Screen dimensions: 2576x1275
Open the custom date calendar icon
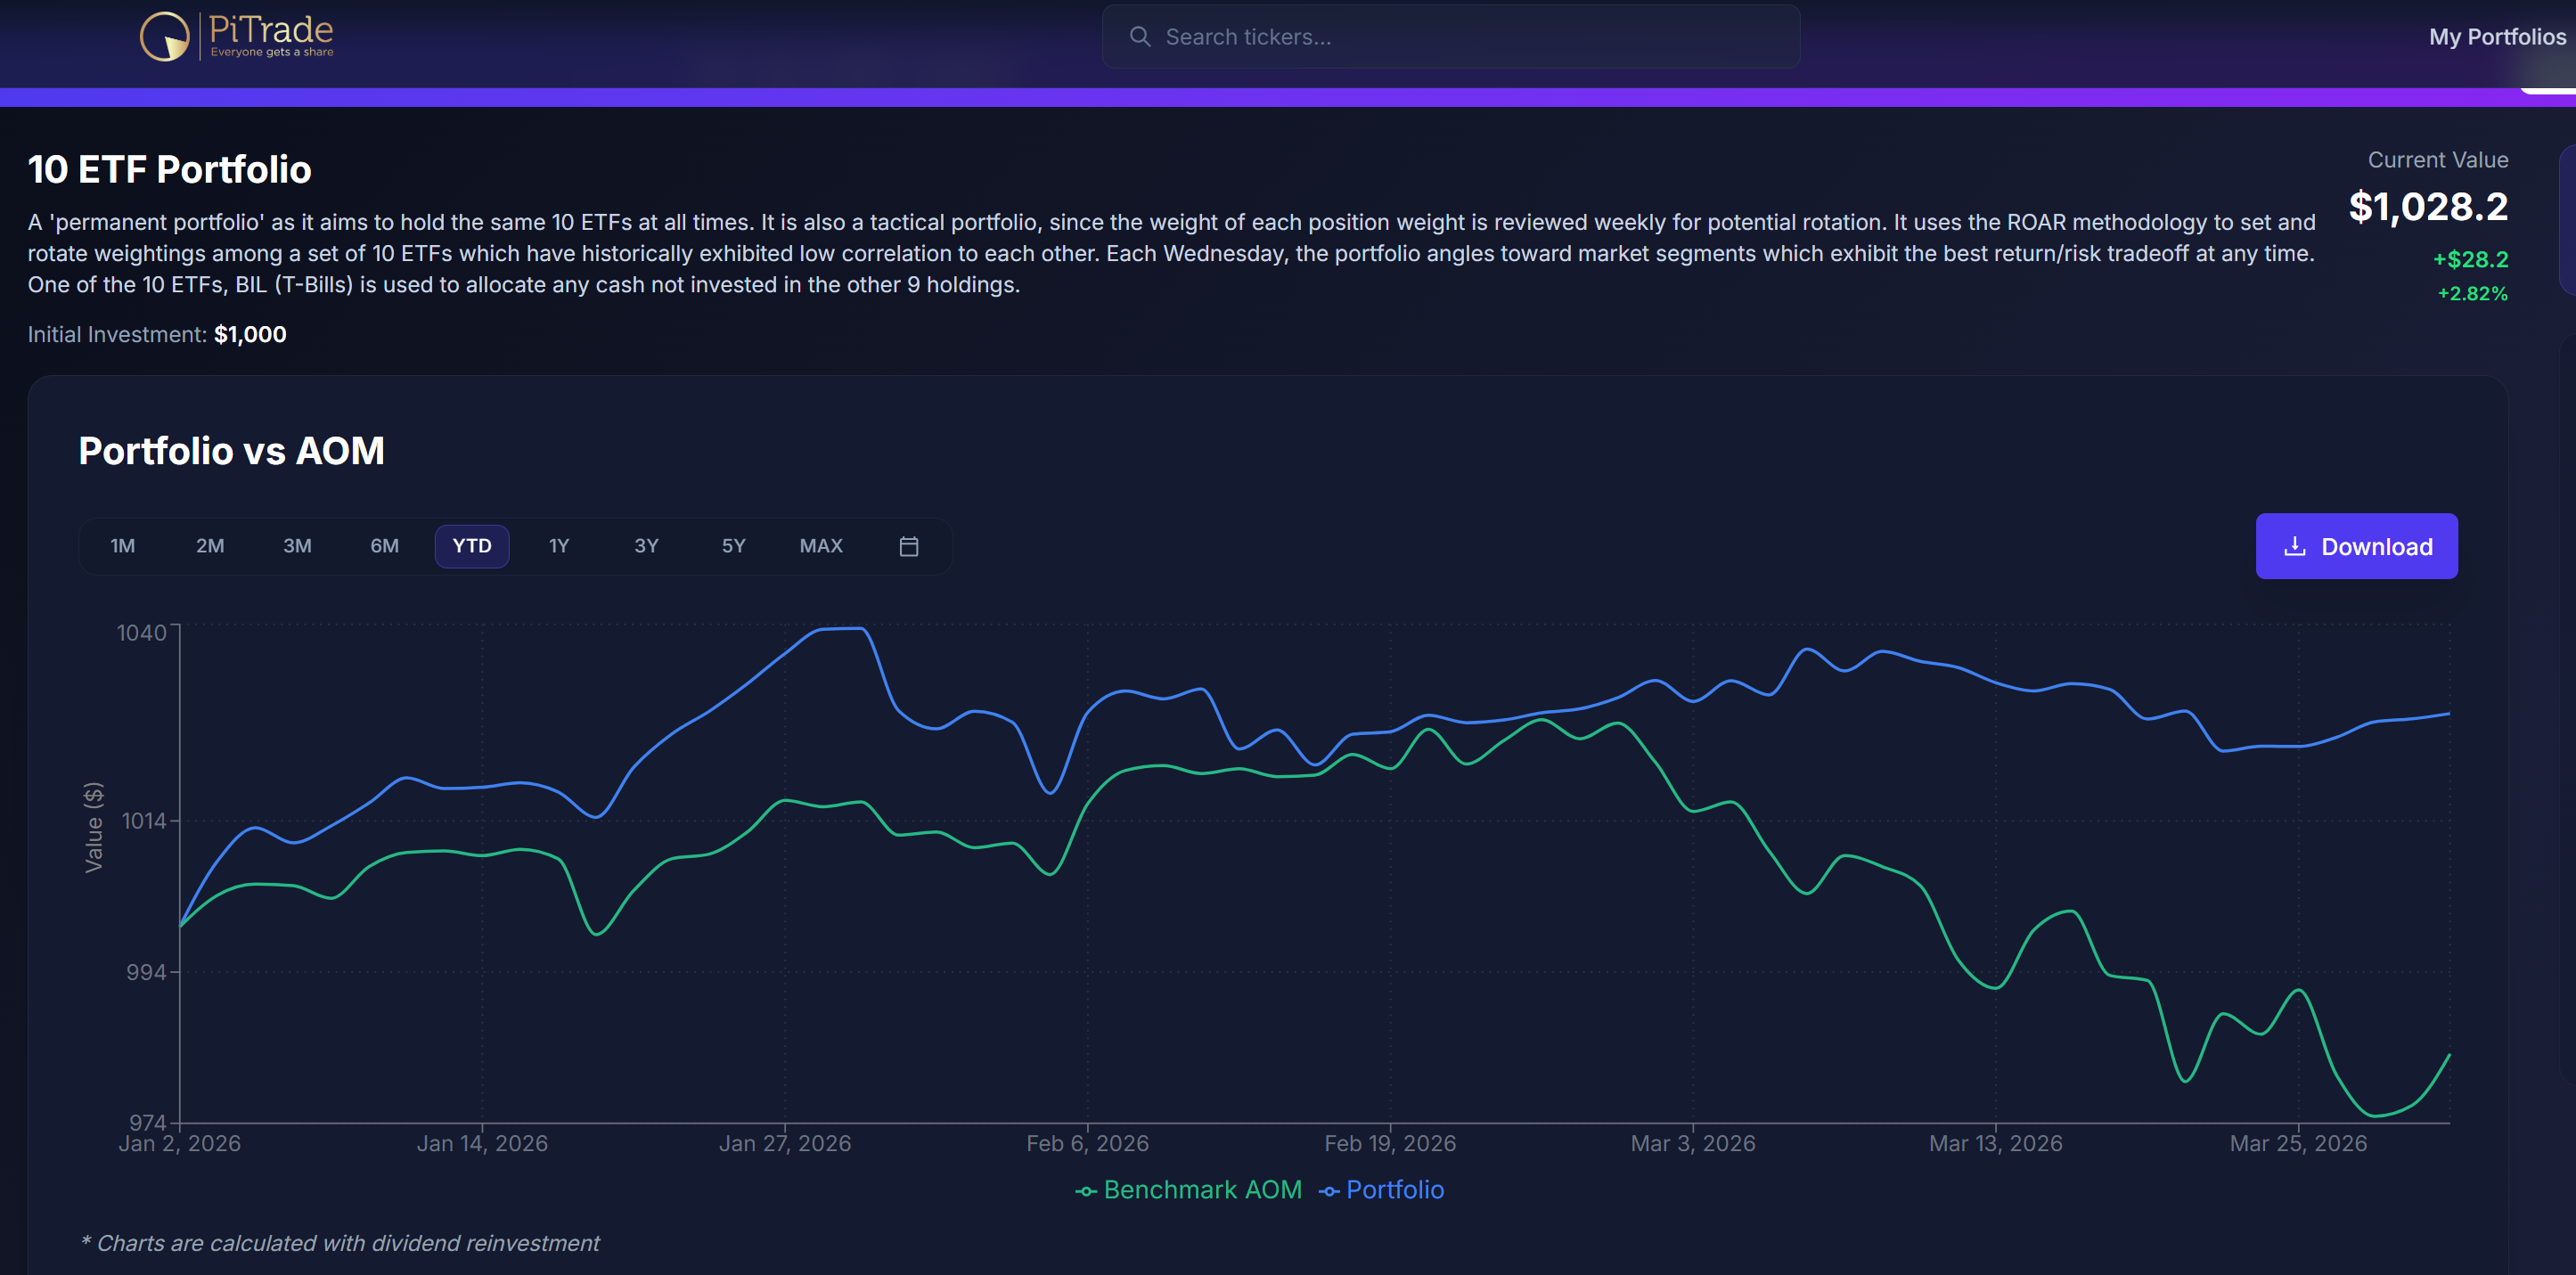click(908, 546)
